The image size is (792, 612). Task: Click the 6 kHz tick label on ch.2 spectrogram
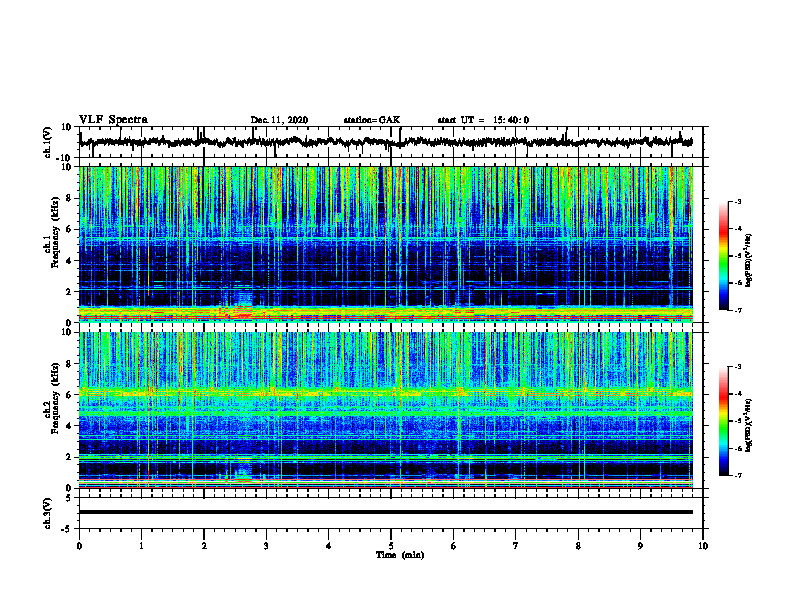[x=69, y=395]
